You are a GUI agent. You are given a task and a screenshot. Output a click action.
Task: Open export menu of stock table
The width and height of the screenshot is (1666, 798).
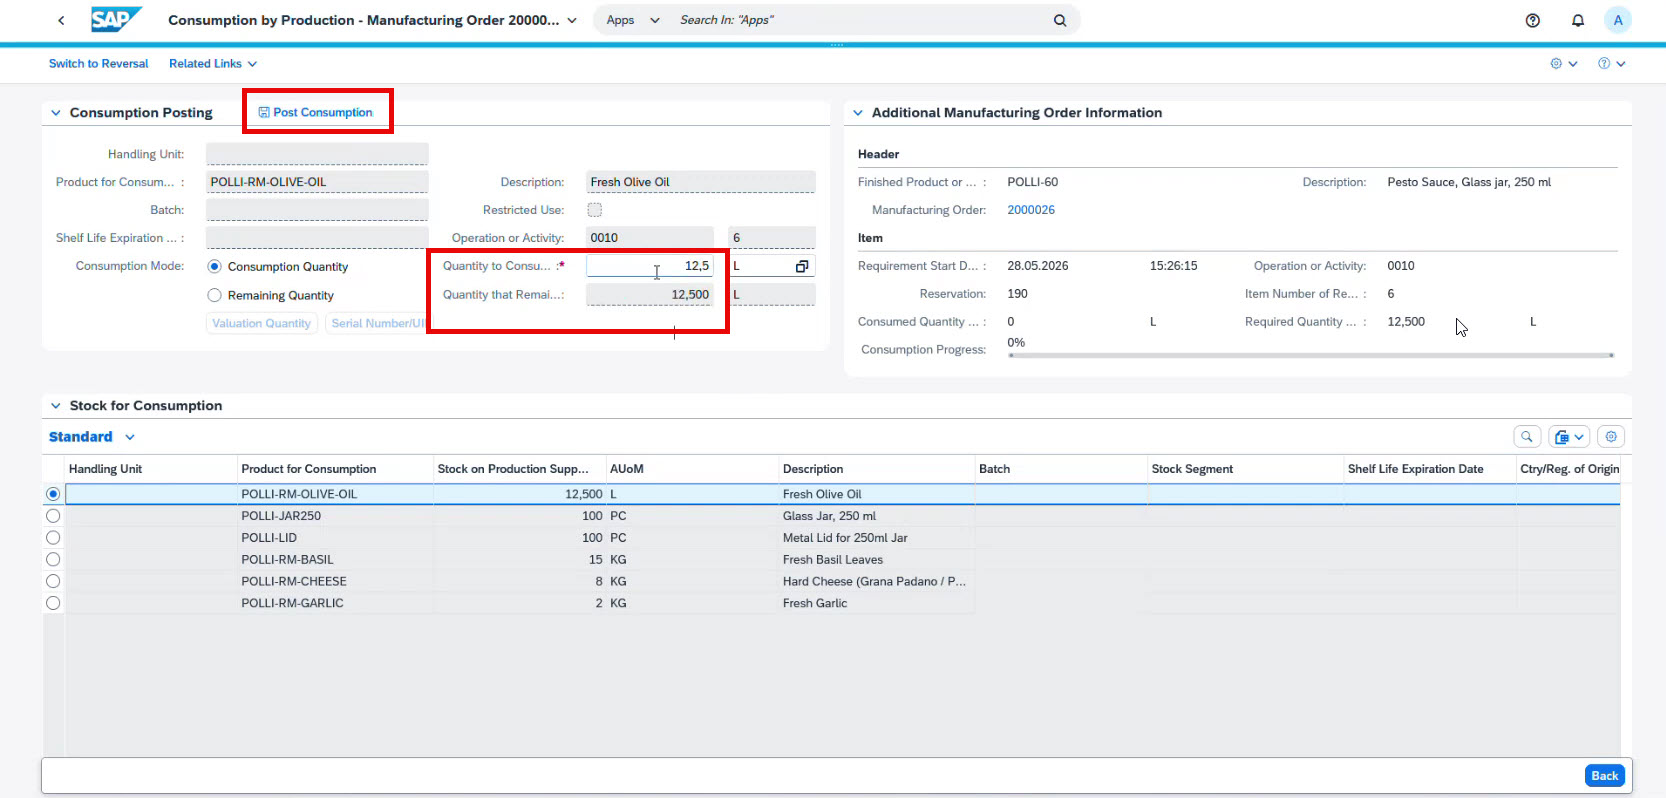(x=1569, y=437)
